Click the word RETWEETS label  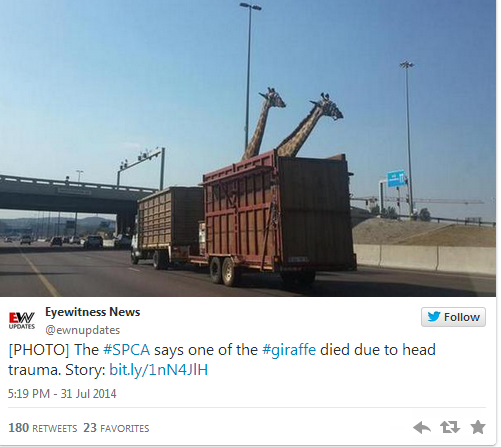coord(54,429)
